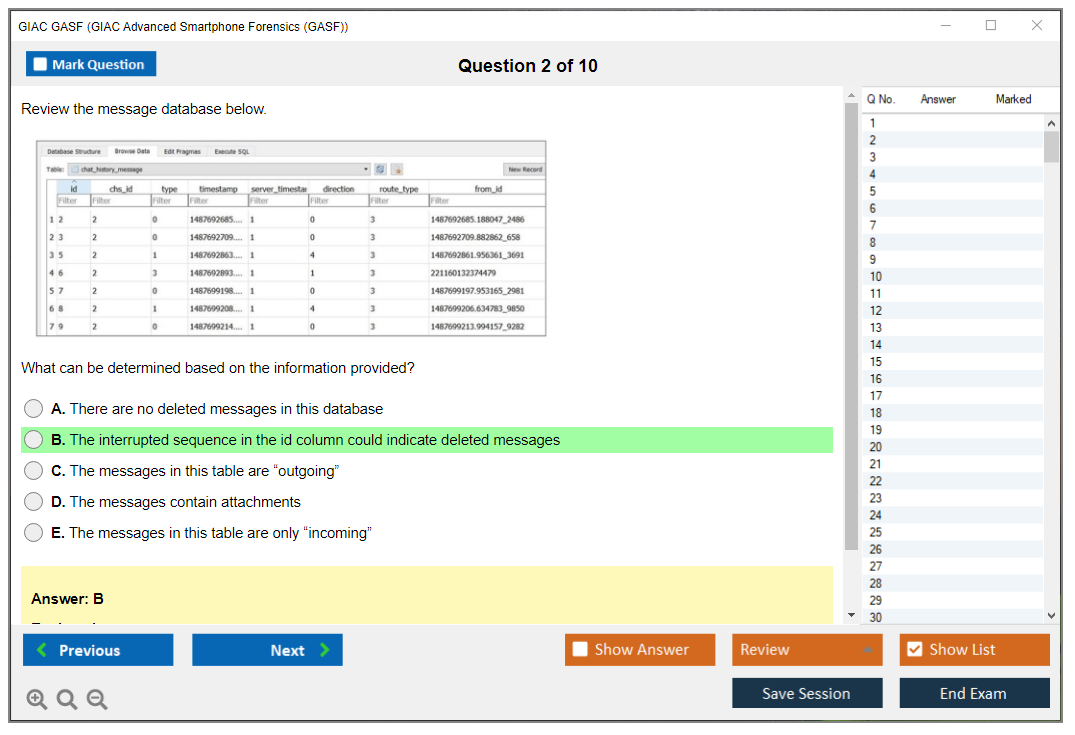Click the Previous button with left arrow

[98, 650]
